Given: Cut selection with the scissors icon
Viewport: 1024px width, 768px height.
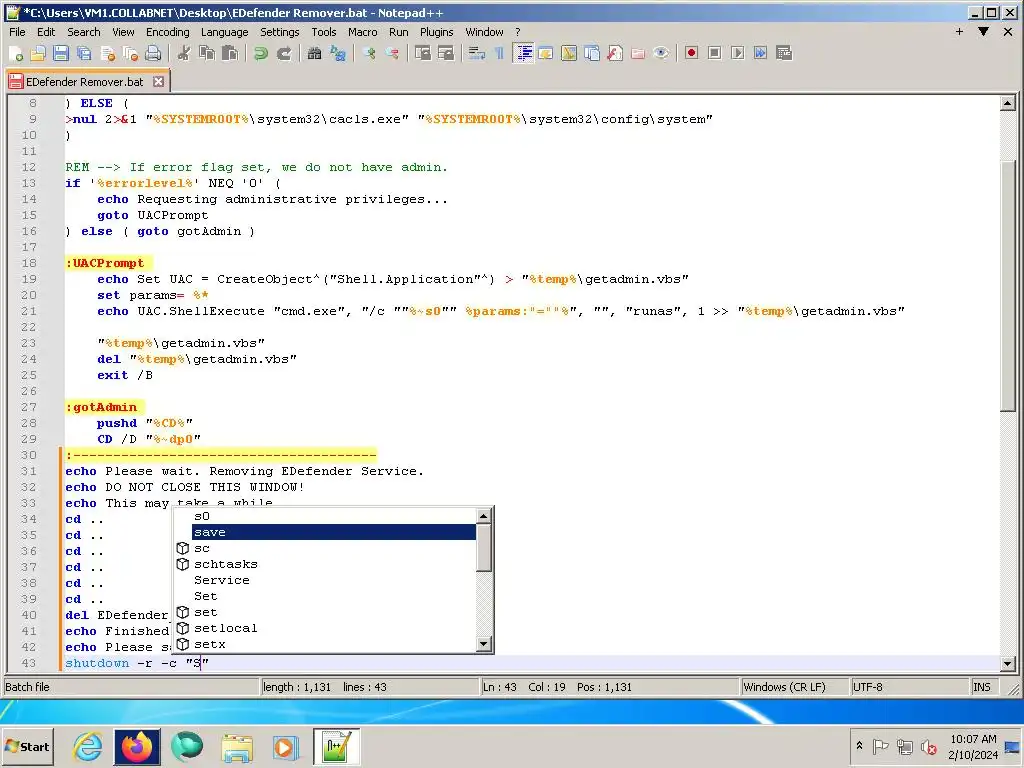Looking at the screenshot, I should click(x=184, y=54).
